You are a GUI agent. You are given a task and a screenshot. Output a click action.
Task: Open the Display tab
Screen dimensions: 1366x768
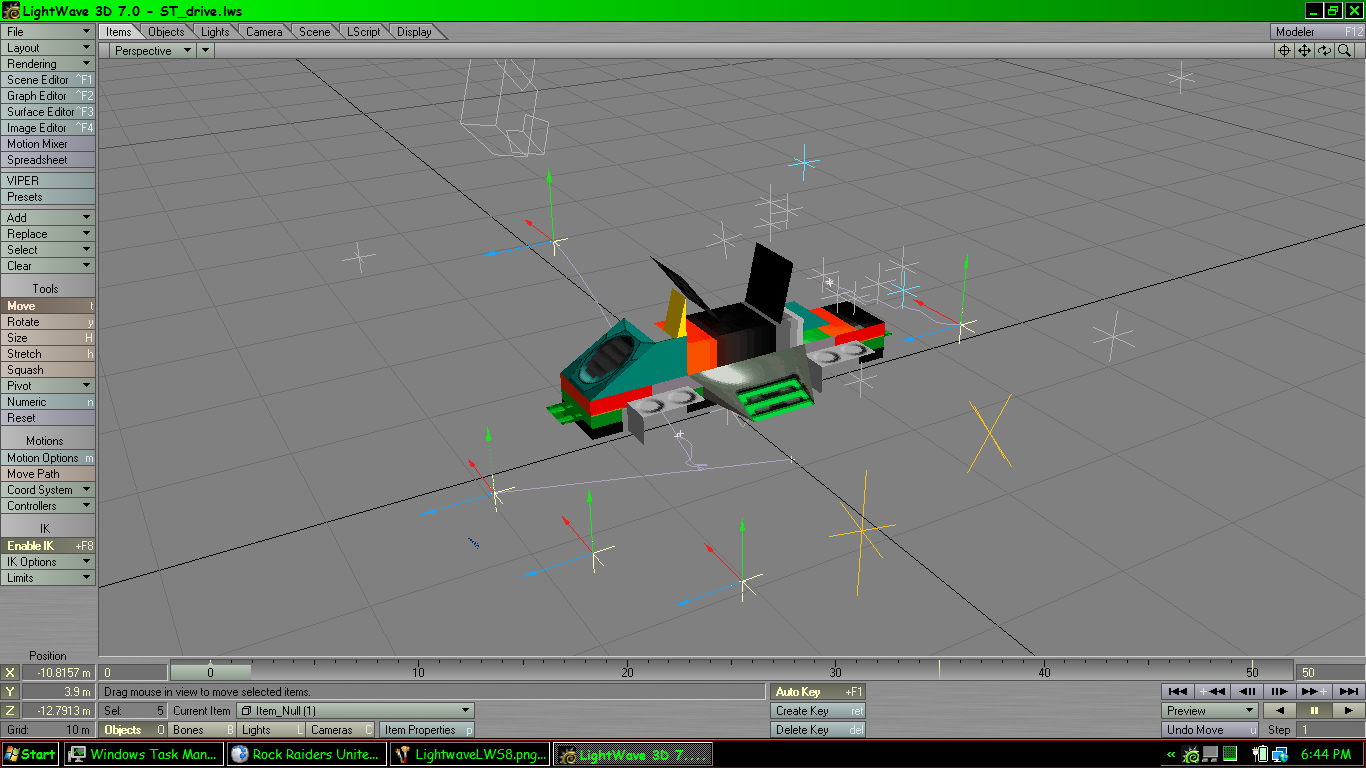click(414, 32)
